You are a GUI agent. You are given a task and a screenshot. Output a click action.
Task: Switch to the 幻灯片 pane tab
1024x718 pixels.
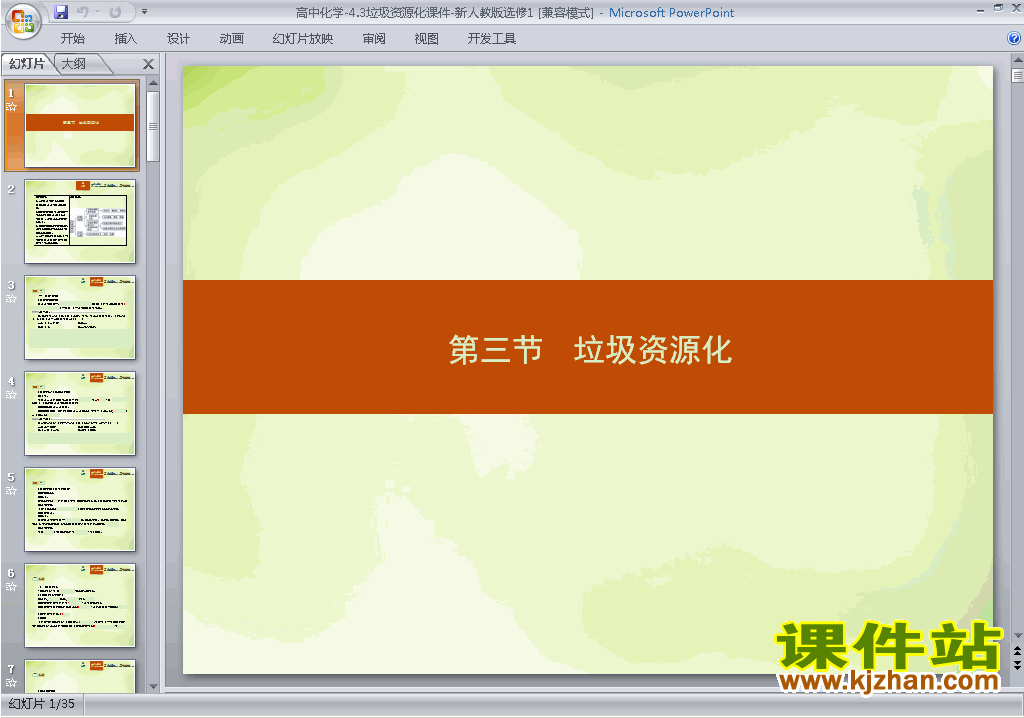pos(27,63)
